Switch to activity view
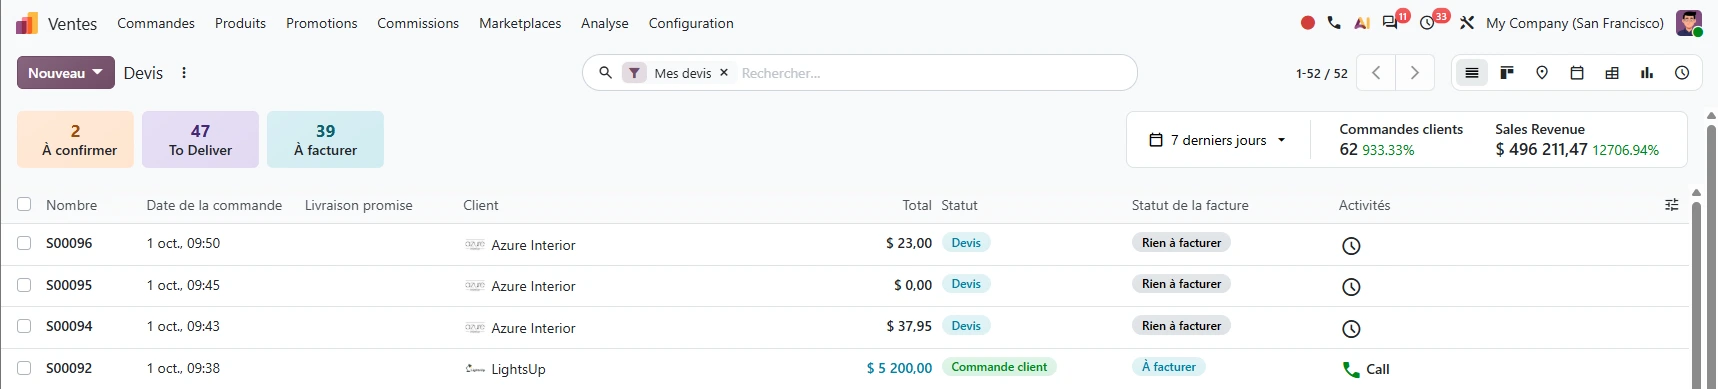This screenshot has height=389, width=1718. [1682, 73]
